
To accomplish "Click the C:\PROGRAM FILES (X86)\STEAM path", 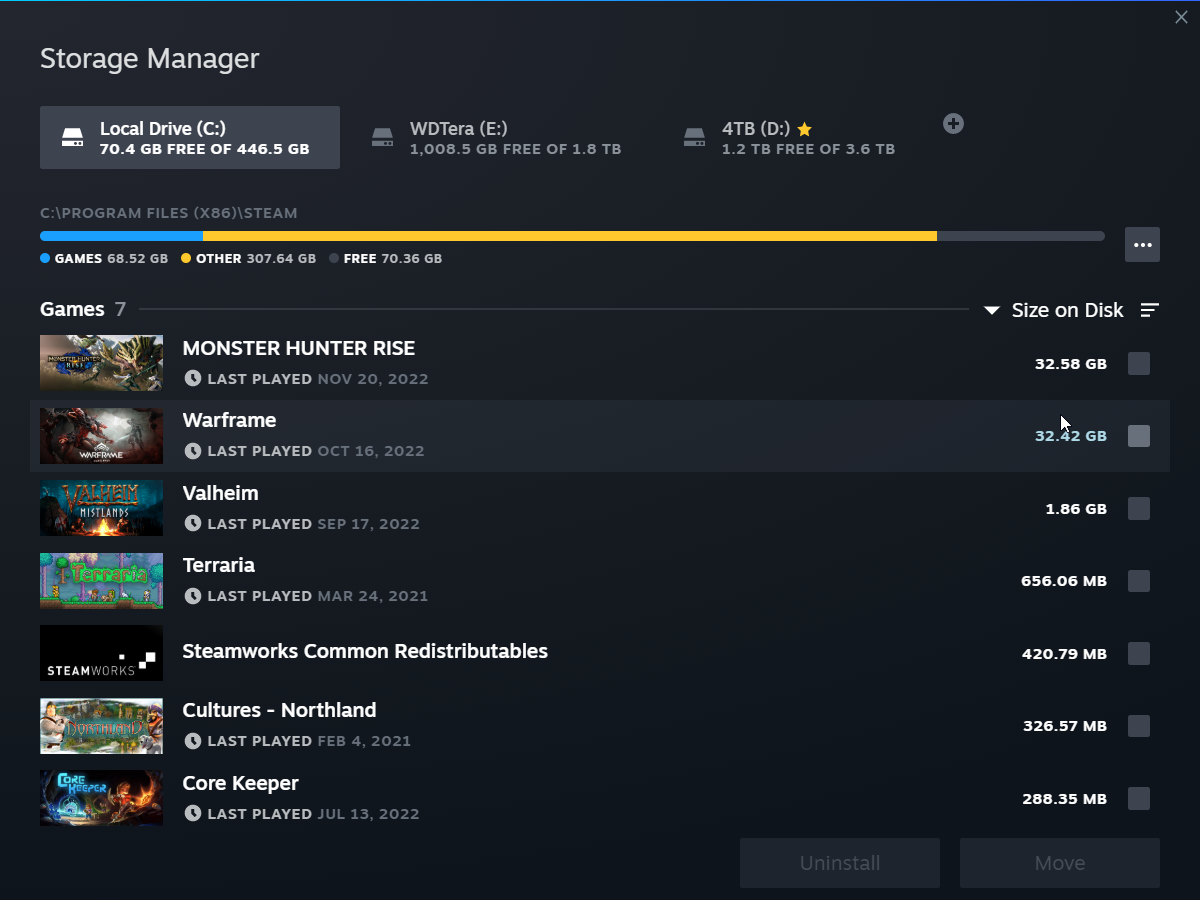I will (169, 213).
